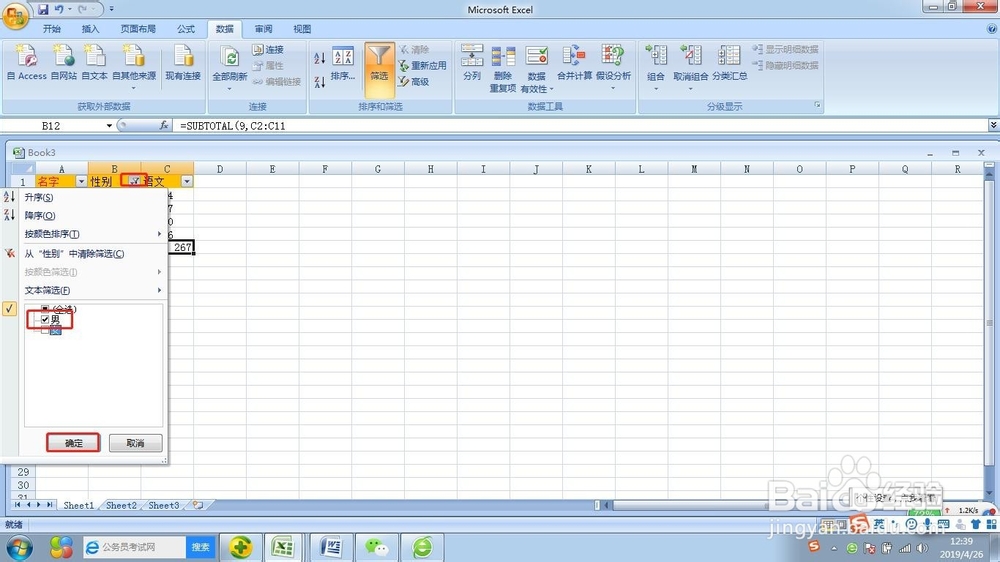The height and width of the screenshot is (562, 1000).
Task: Open WeChat from the taskbar
Action: pyautogui.click(x=377, y=547)
